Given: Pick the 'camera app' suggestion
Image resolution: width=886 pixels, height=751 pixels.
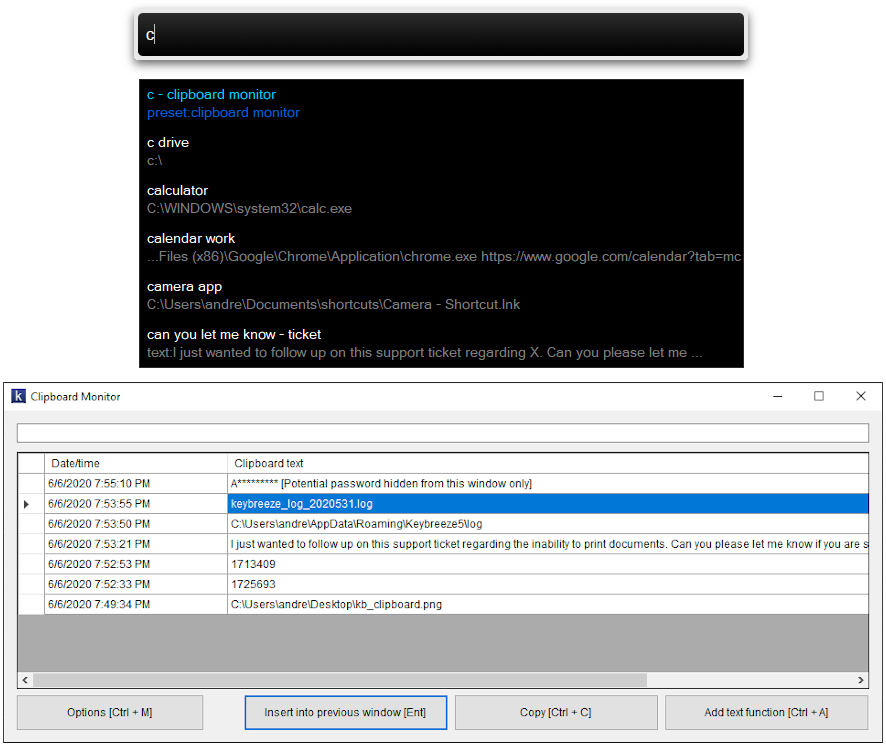Looking at the screenshot, I should 441,296.
